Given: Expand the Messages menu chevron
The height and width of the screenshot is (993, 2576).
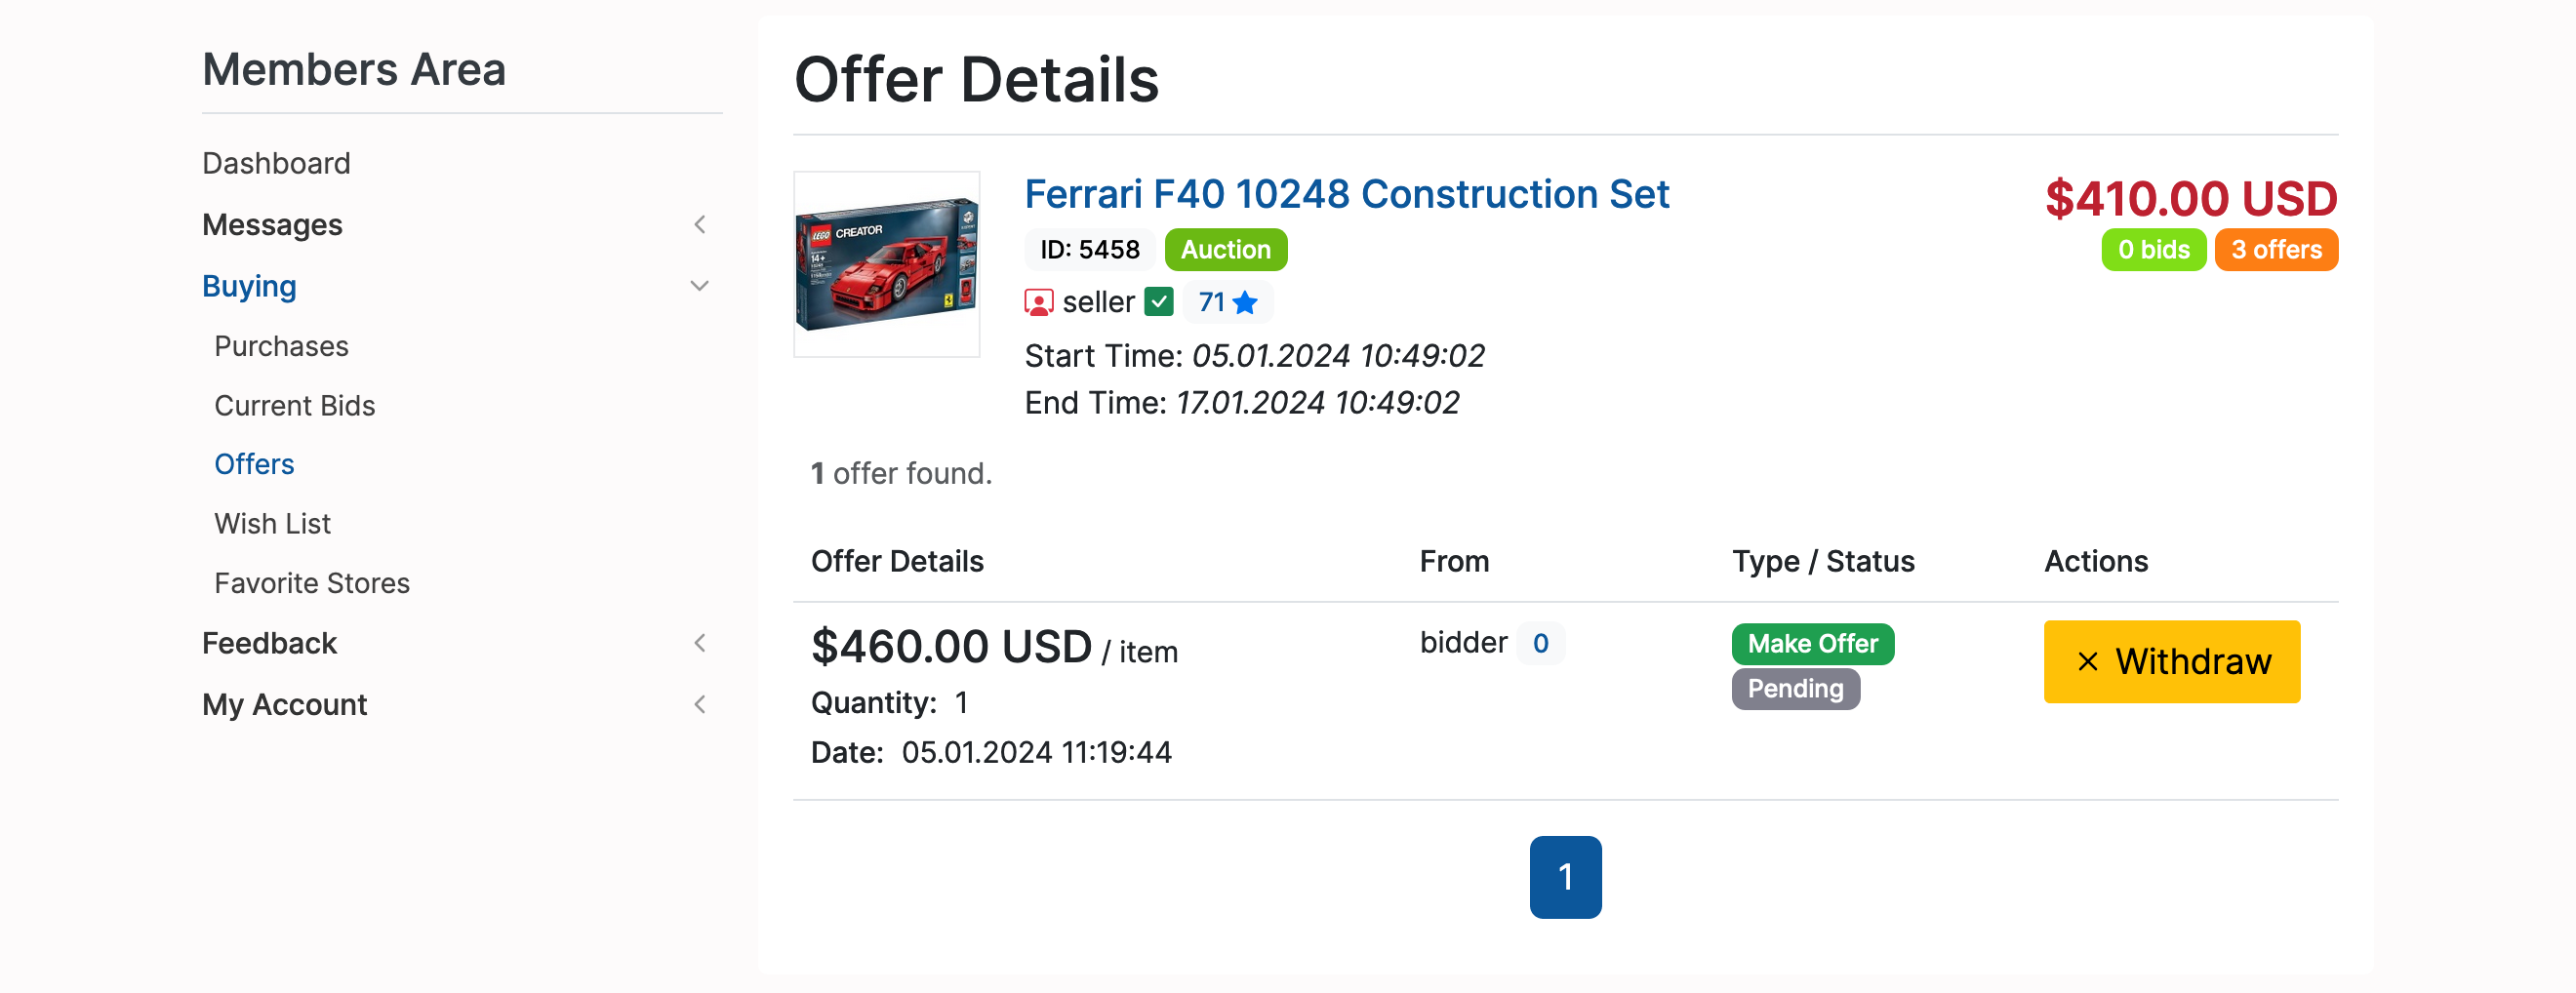Looking at the screenshot, I should [700, 225].
